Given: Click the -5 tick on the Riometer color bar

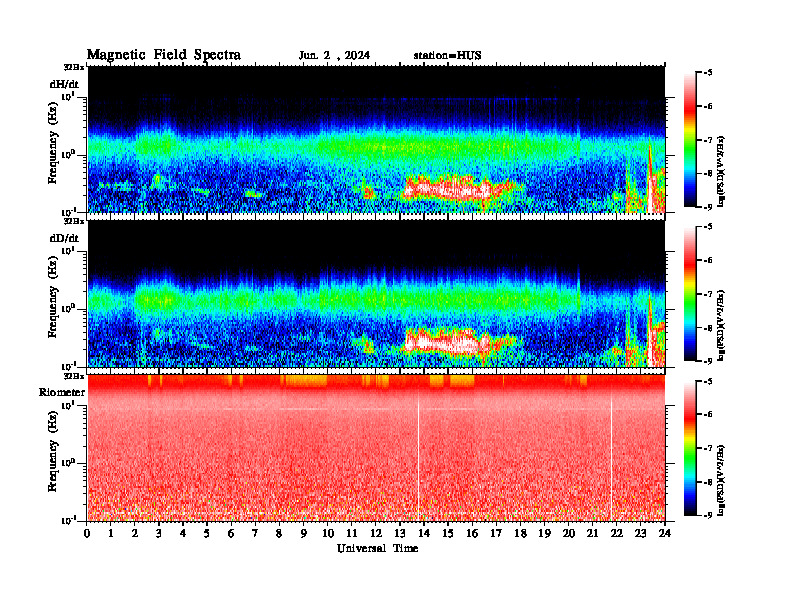Looking at the screenshot, I should [708, 381].
